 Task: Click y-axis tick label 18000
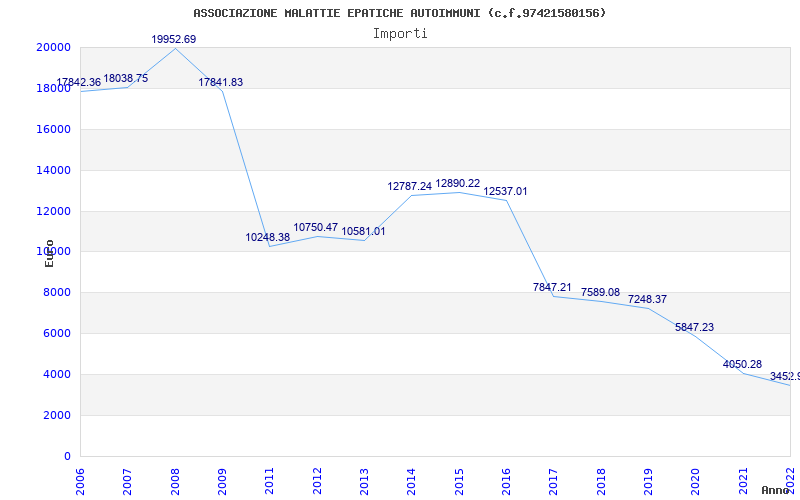53,88
